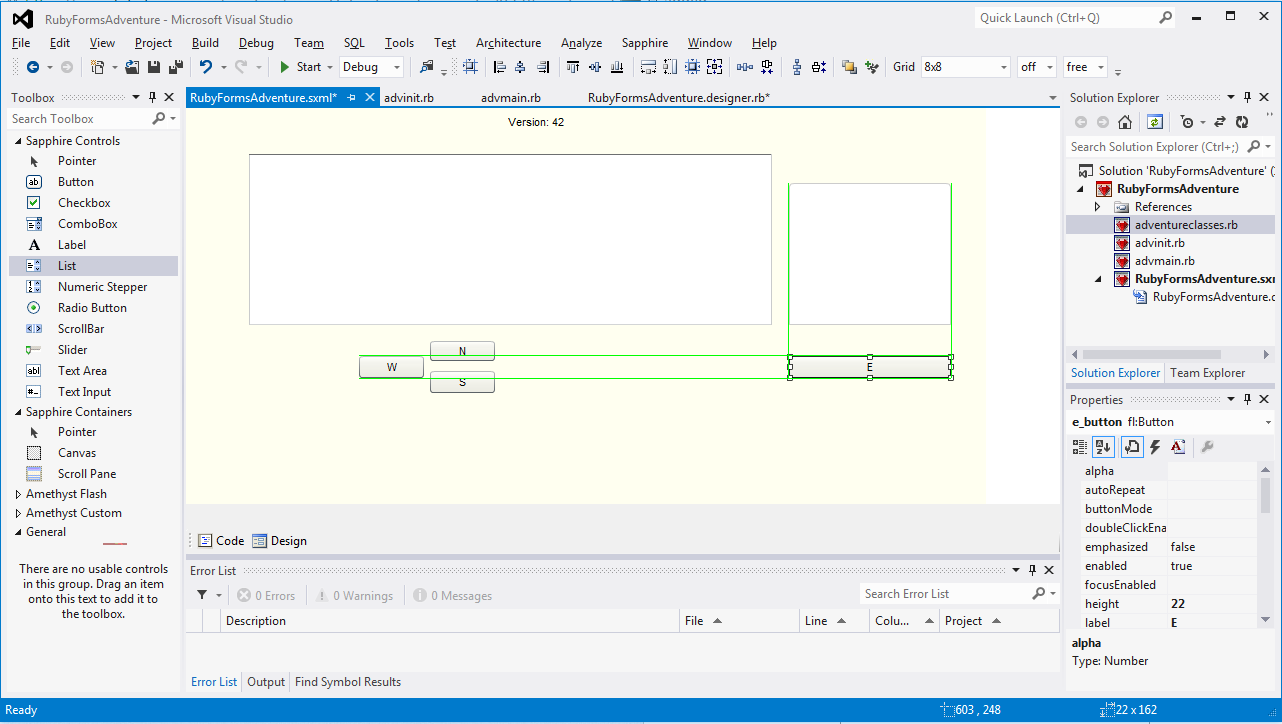Image resolution: width=1282 pixels, height=724 pixels.
Task: Pin the RubyFormsAdventure.sxml tab
Action: click(353, 98)
